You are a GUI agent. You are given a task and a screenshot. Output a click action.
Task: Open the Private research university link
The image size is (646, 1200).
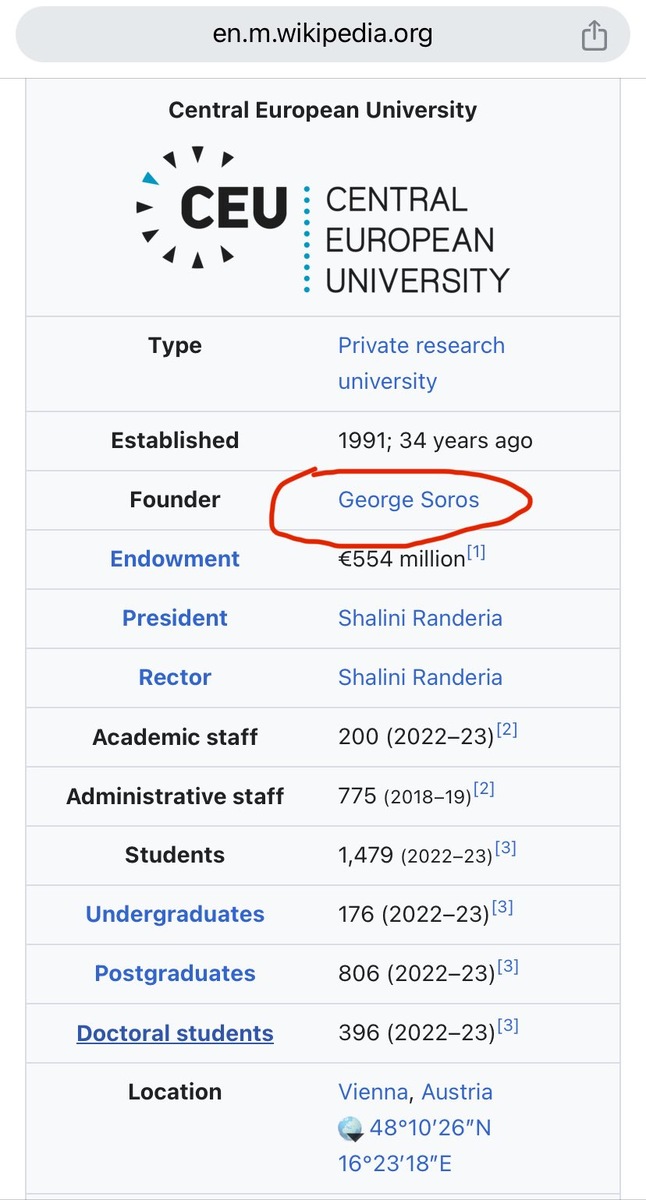(x=421, y=363)
